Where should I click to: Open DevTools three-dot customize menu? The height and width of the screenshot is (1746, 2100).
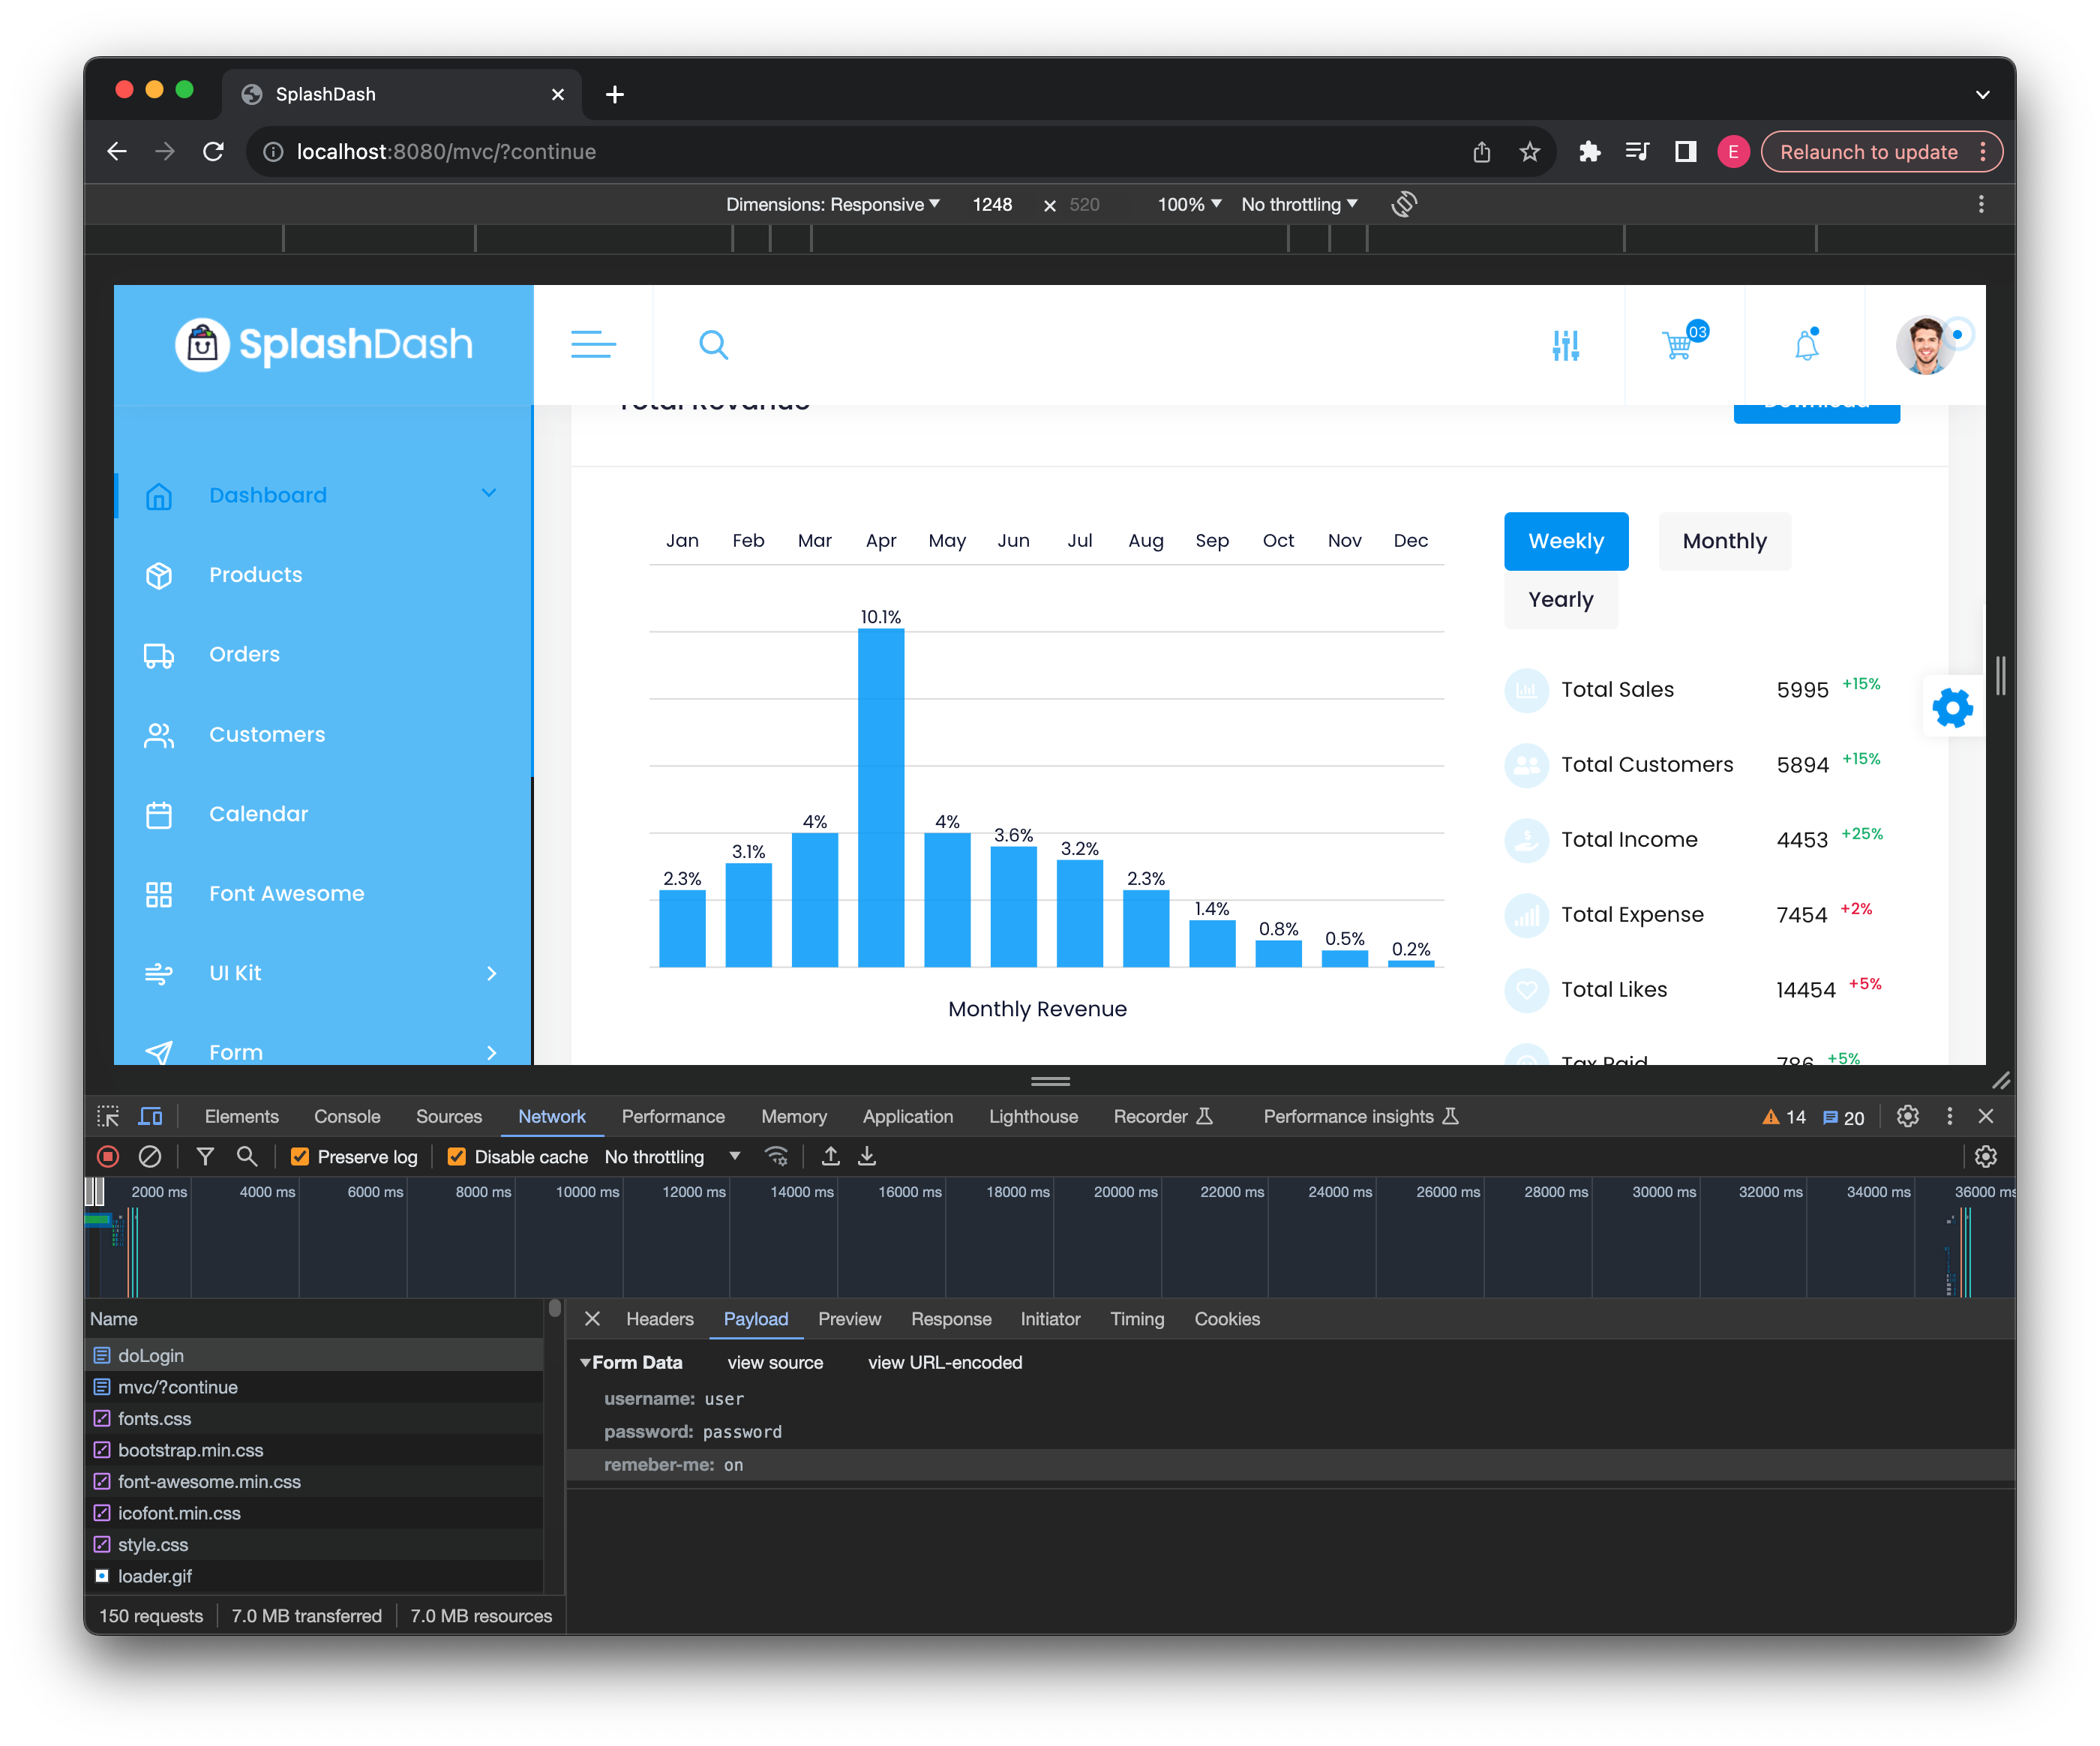(1949, 1117)
